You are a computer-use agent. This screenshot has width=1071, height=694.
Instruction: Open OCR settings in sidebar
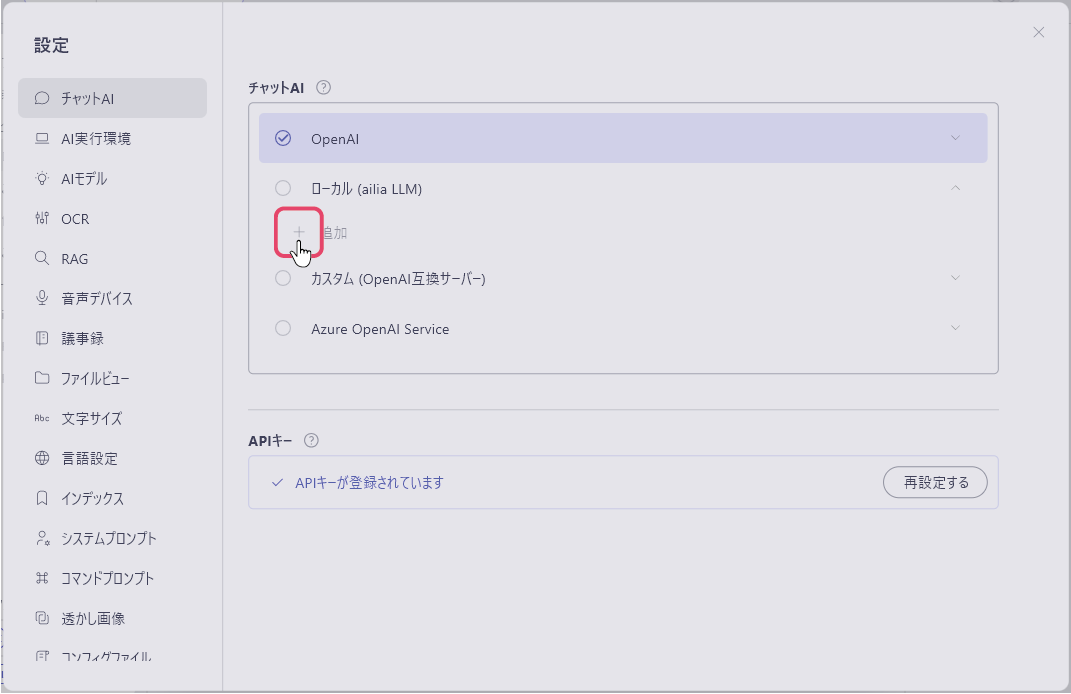pyautogui.click(x=75, y=219)
